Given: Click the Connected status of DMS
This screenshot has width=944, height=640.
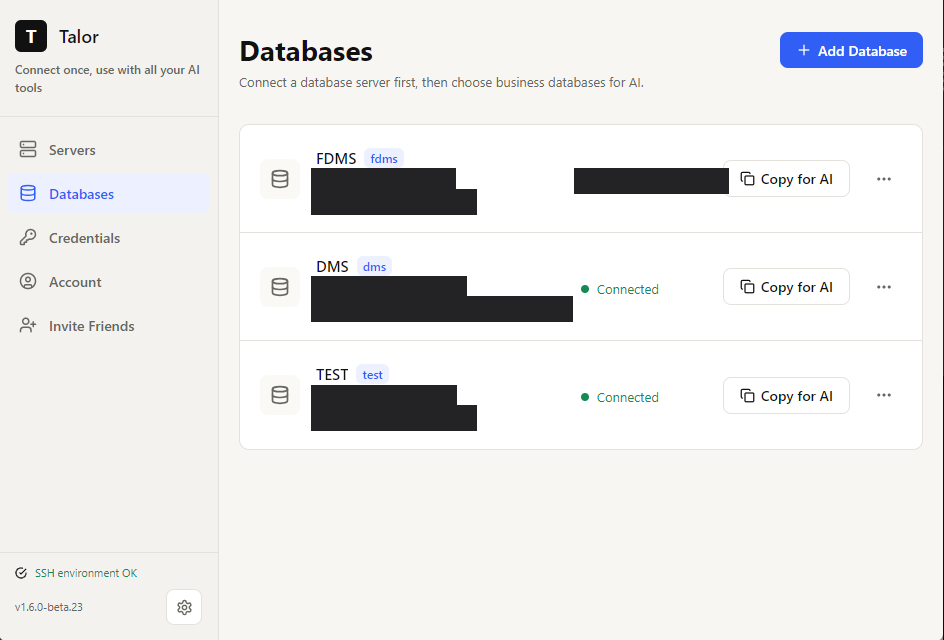Looking at the screenshot, I should point(620,290).
